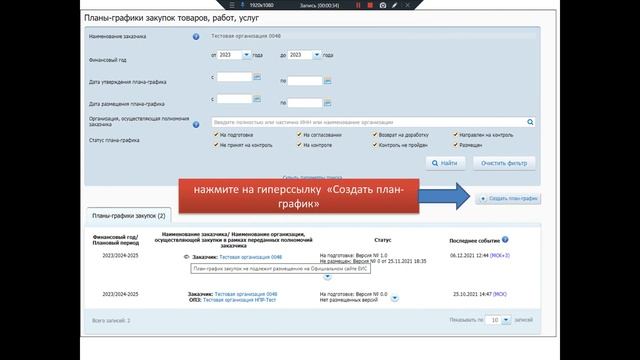Click the (МСК) link in second row
The height and width of the screenshot is (360, 640).
tap(500, 294)
